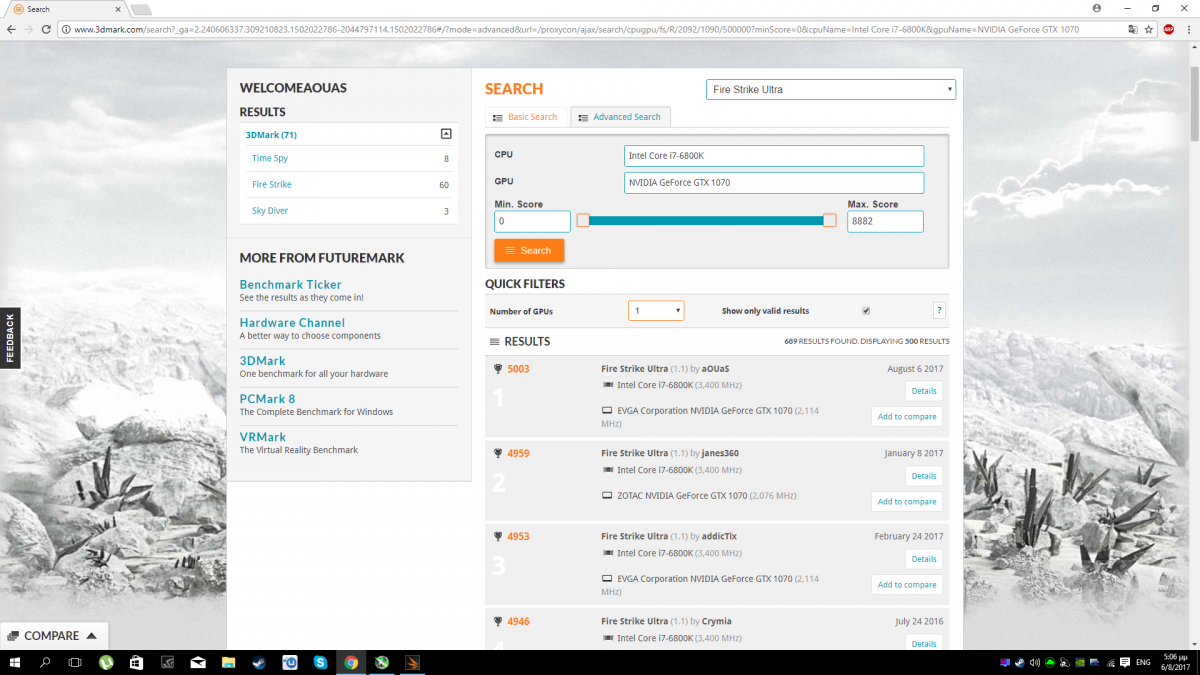Open Windows Start menu
Viewport: 1200px width, 675px height.
[x=16, y=662]
